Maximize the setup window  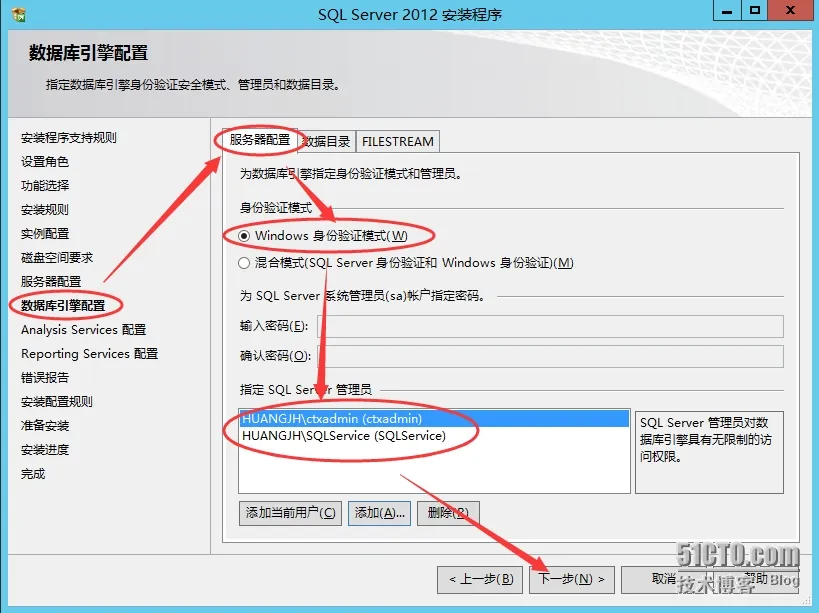pyautogui.click(x=755, y=10)
